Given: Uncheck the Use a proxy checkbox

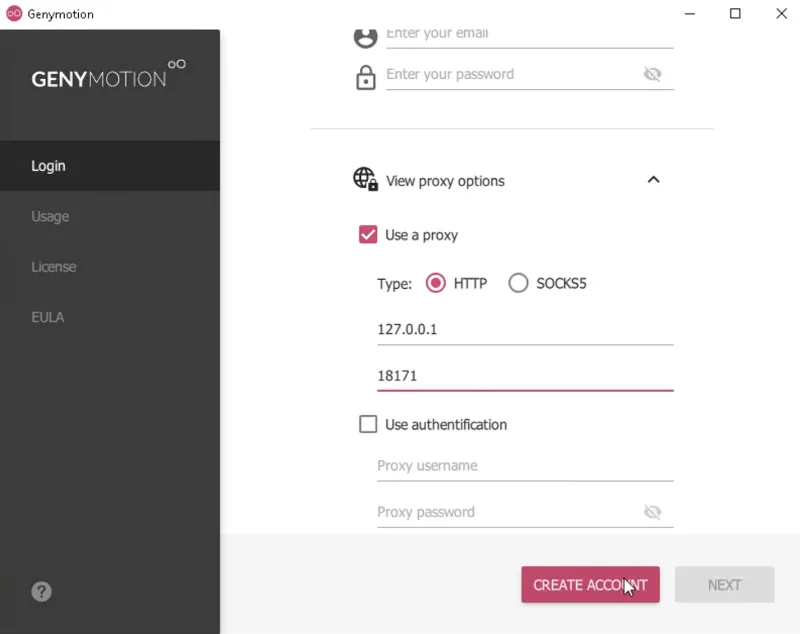Looking at the screenshot, I should pyautogui.click(x=368, y=235).
